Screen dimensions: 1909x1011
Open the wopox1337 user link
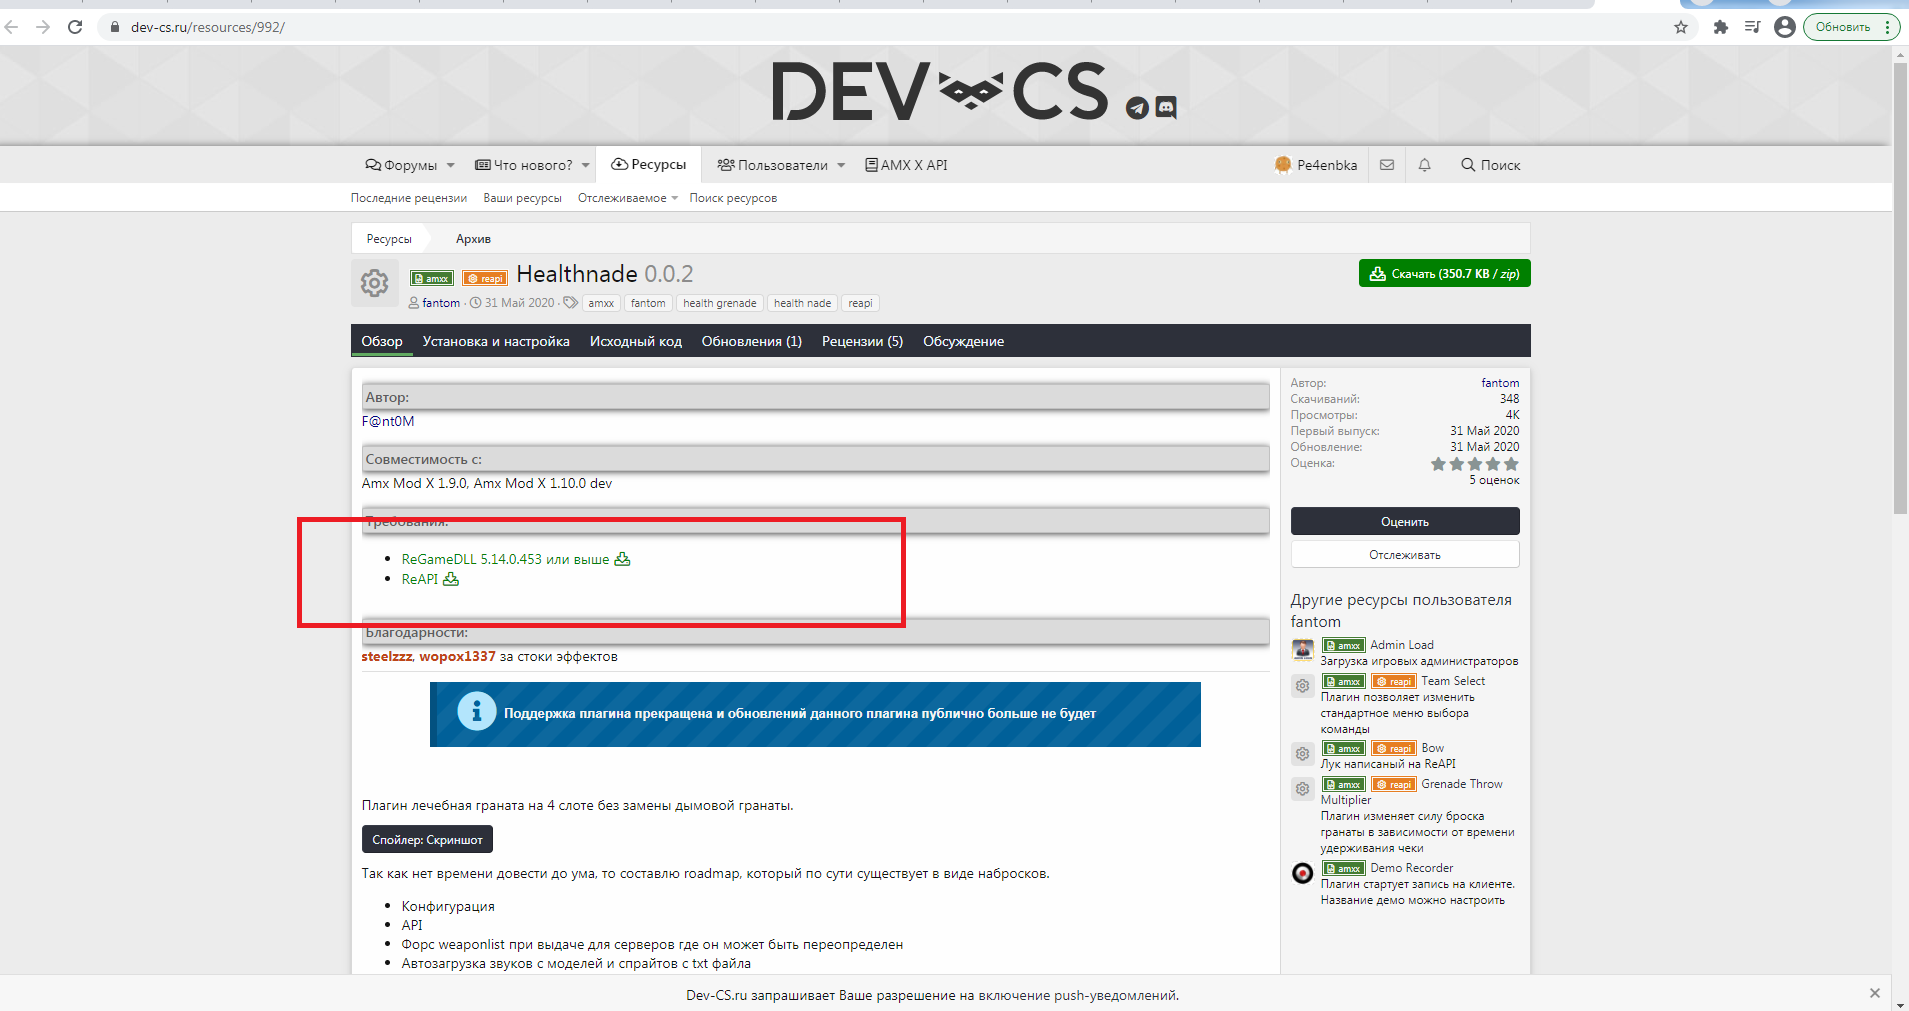[457, 656]
